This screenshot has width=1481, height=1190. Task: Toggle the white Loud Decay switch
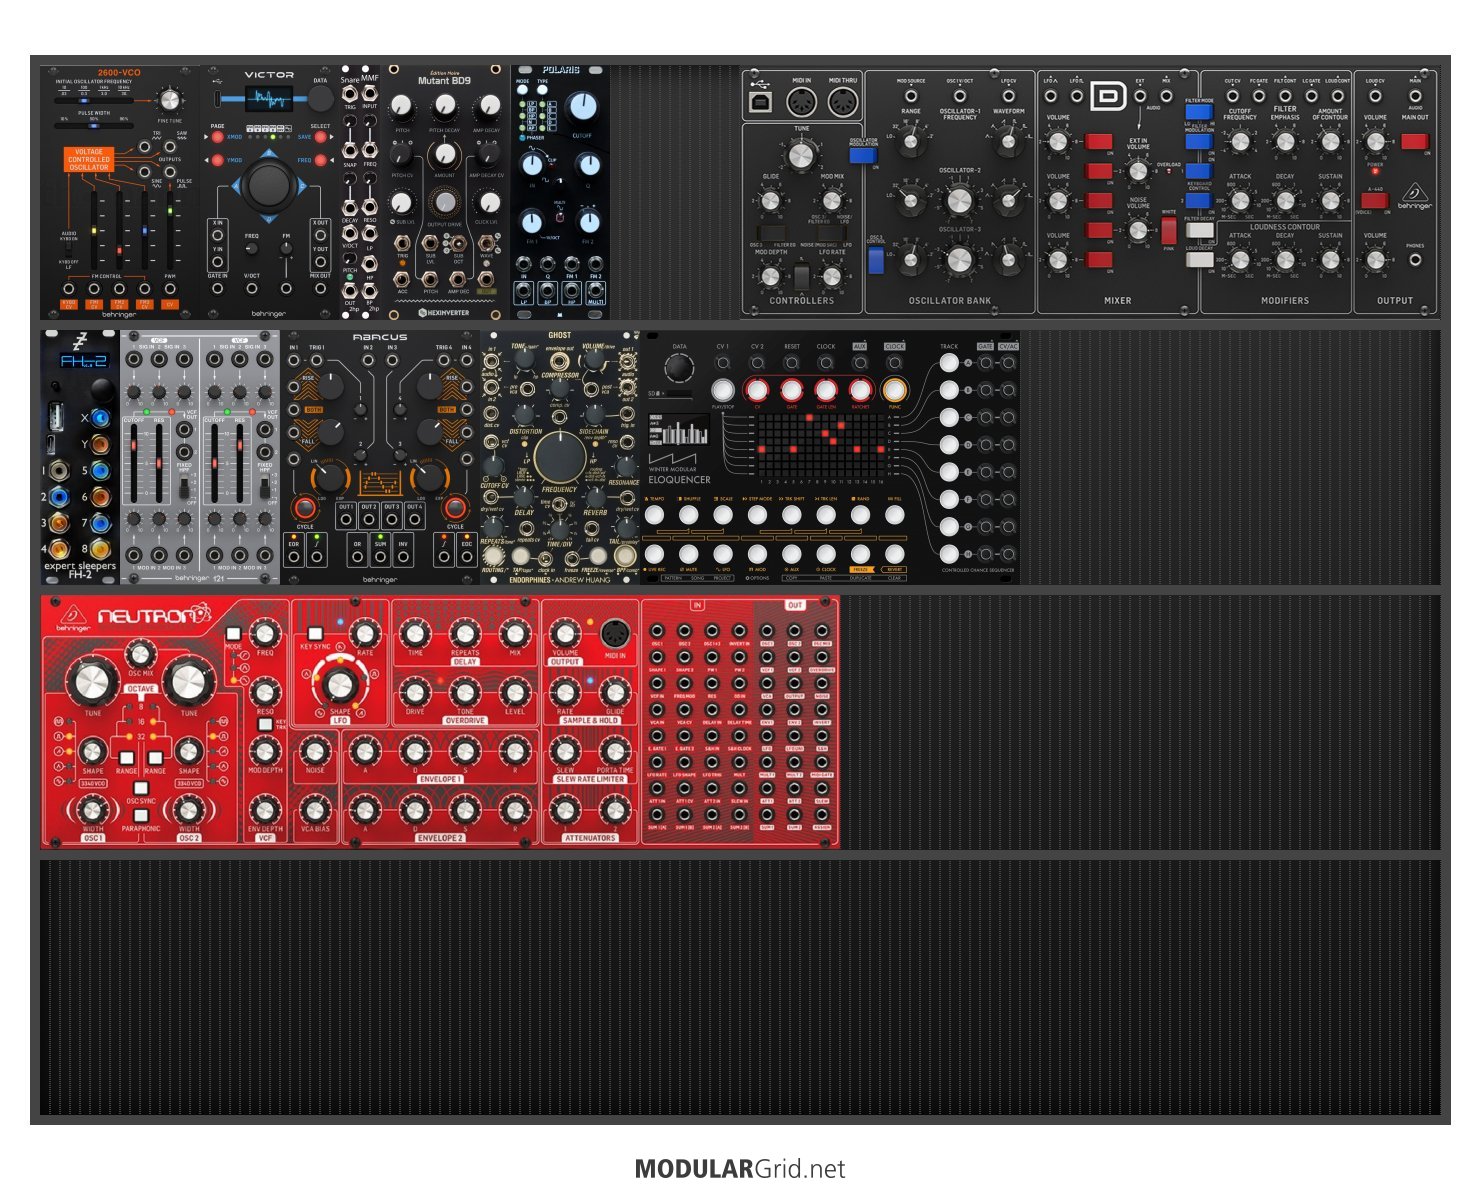pos(1199,260)
